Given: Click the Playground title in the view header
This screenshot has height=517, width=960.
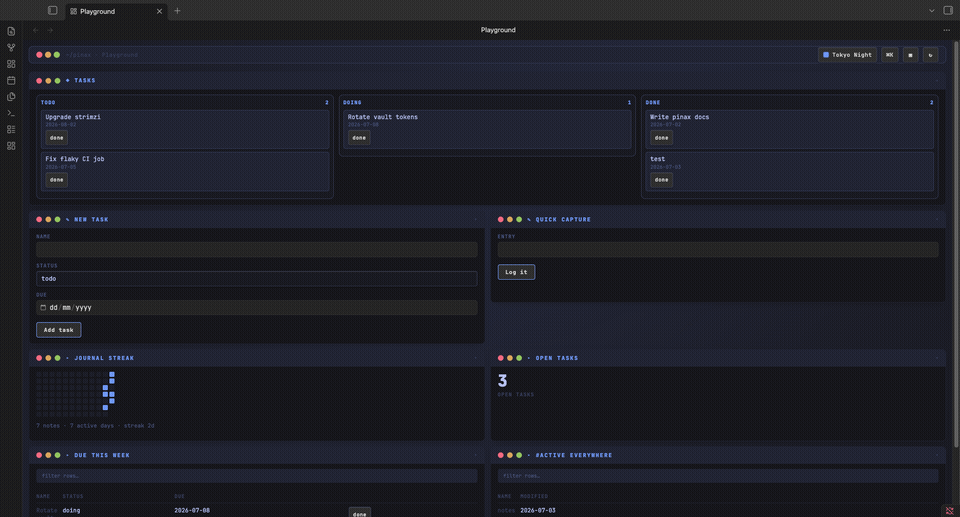Looking at the screenshot, I should click(x=498, y=30).
